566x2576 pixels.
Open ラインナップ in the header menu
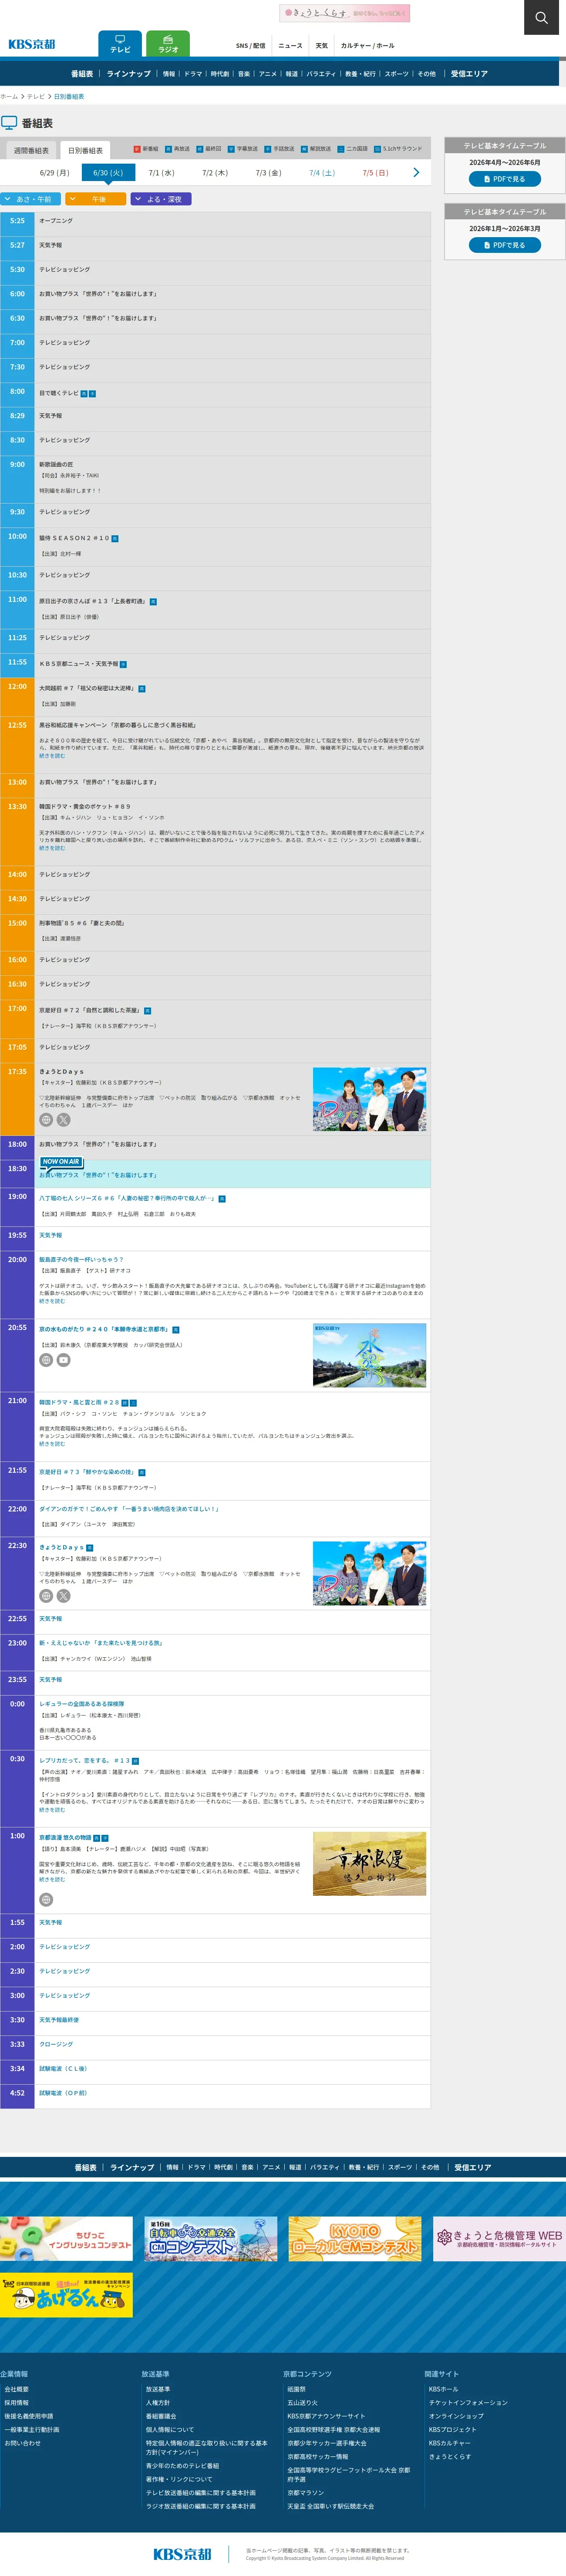click(129, 74)
